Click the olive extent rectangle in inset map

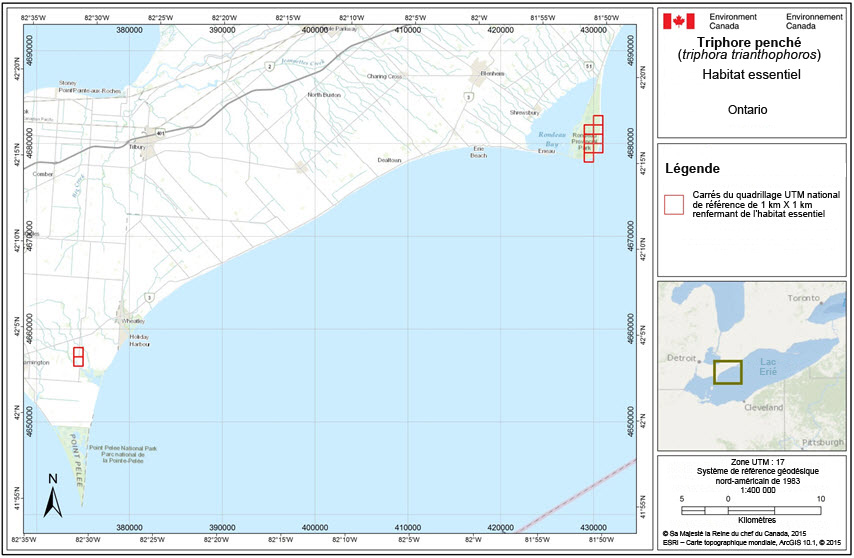(x=727, y=372)
